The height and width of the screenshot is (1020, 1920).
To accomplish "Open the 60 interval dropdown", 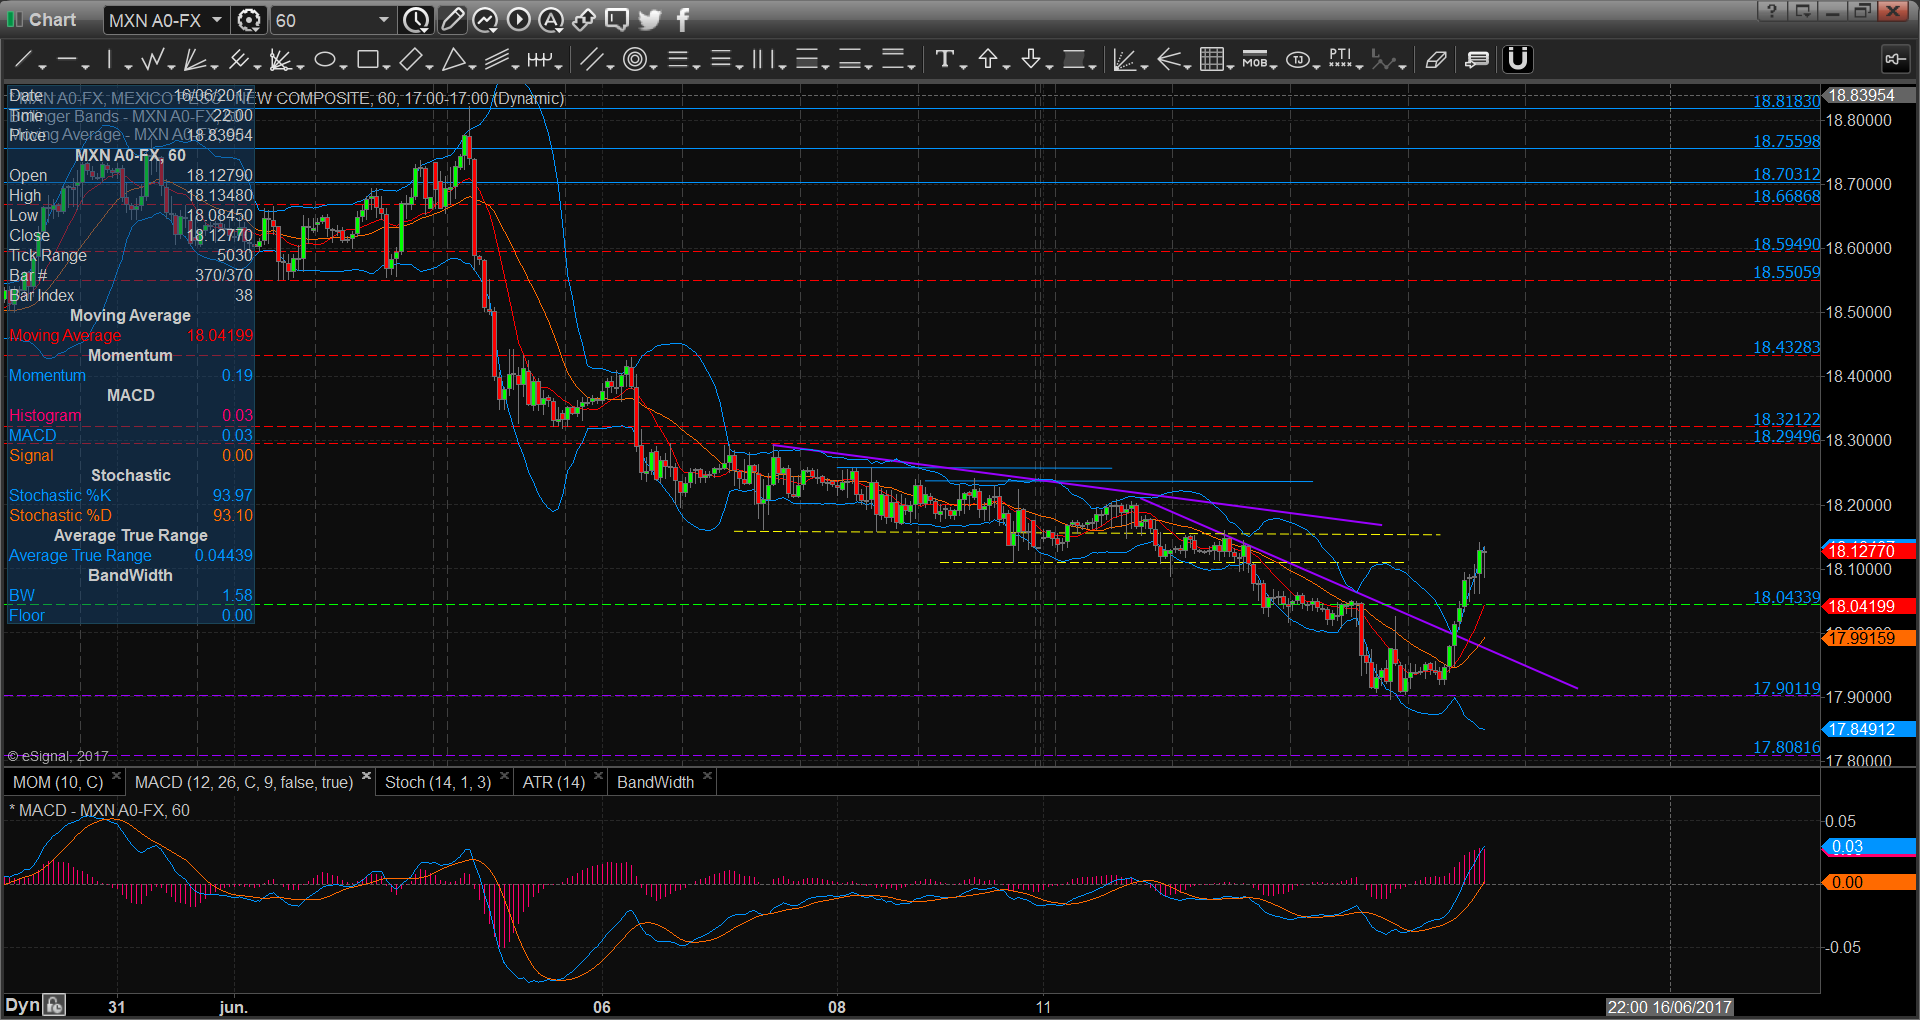I will pos(383,19).
